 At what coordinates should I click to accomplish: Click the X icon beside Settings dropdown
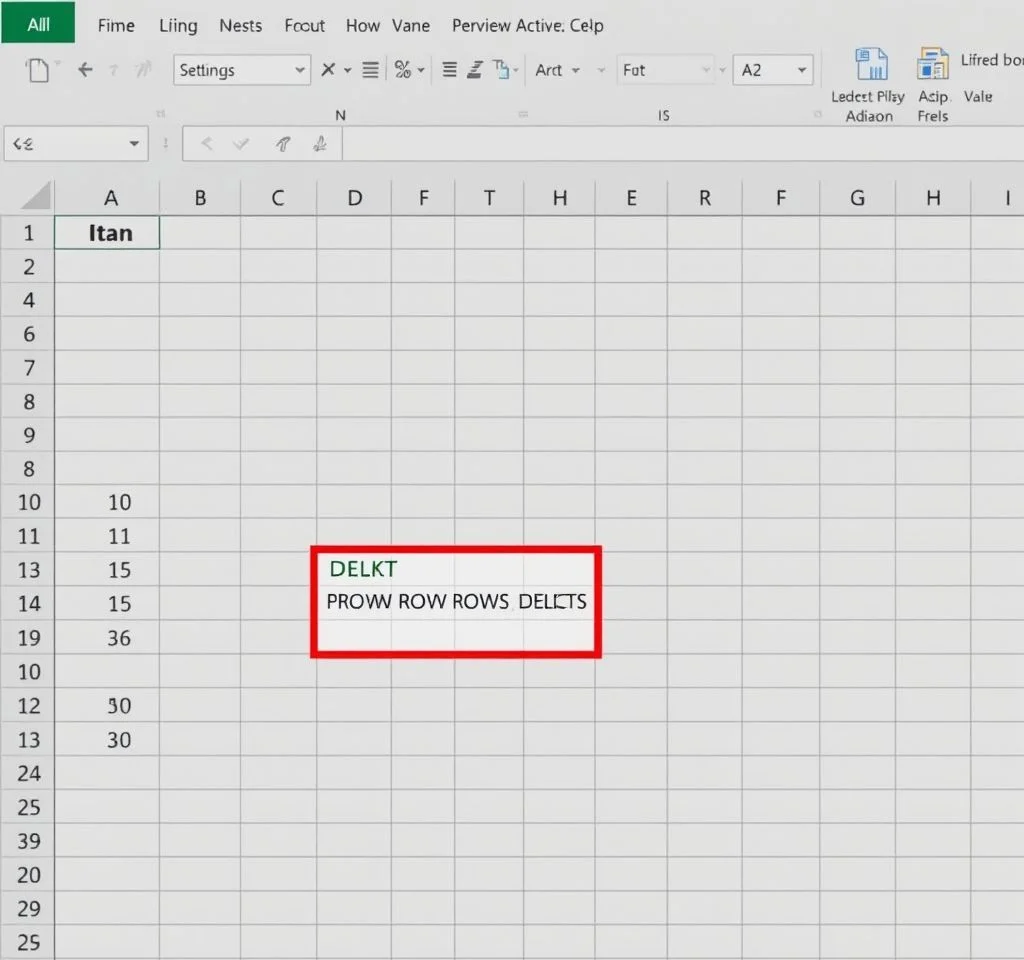(328, 70)
